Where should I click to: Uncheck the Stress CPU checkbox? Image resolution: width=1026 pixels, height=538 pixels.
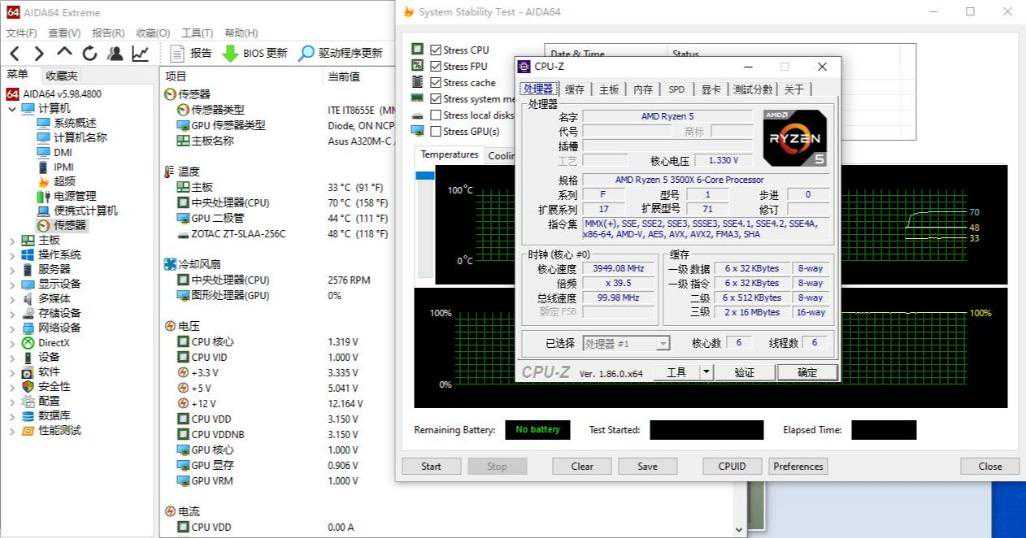436,50
